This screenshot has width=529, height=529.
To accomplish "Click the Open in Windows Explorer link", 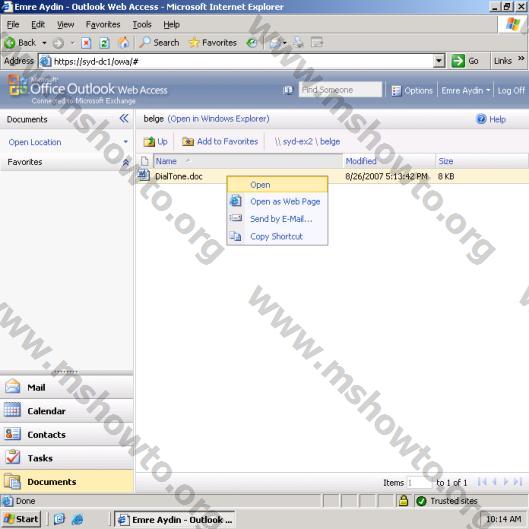I will [219, 119].
